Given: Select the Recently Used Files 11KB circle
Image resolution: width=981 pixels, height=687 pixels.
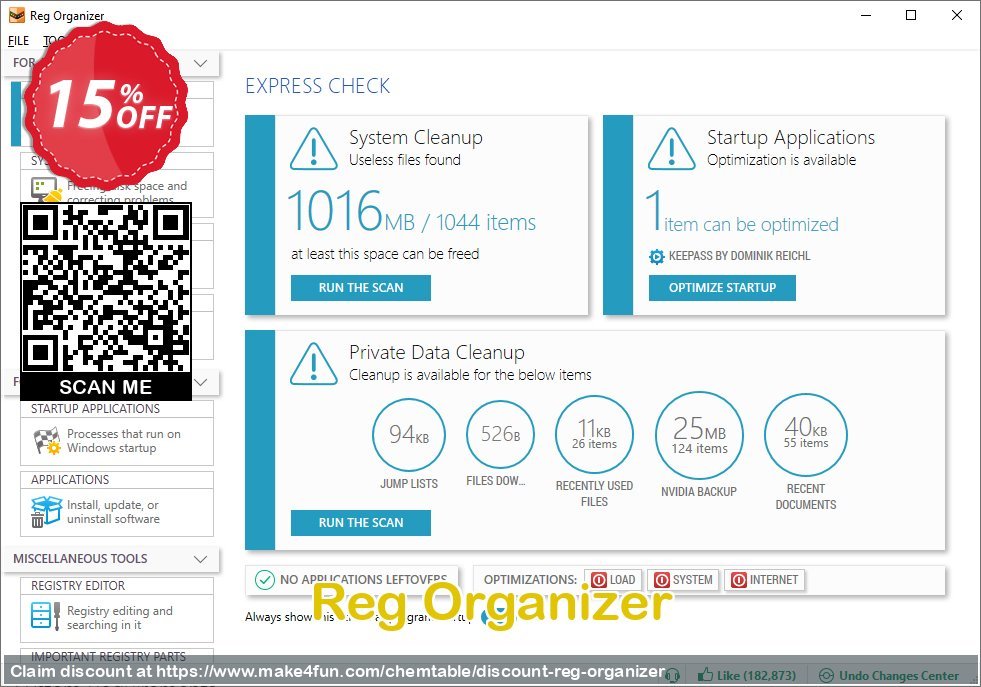Looking at the screenshot, I should point(594,434).
